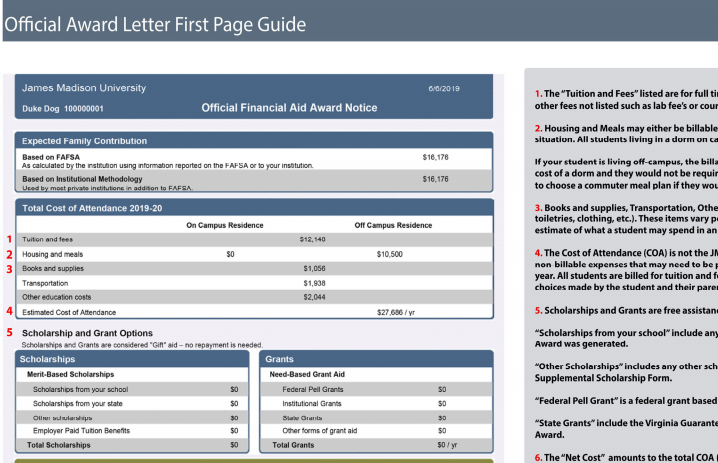The image size is (718, 463).
Task: Select 'Need-Based Grant Aid' subheading
Action: click(x=307, y=374)
